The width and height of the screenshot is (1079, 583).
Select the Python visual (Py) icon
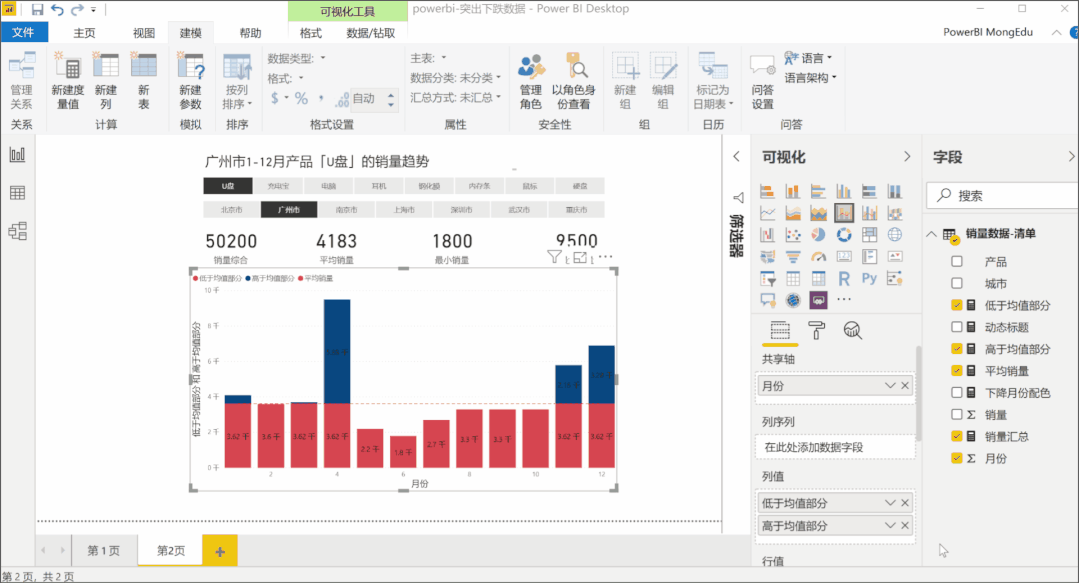pyautogui.click(x=869, y=278)
